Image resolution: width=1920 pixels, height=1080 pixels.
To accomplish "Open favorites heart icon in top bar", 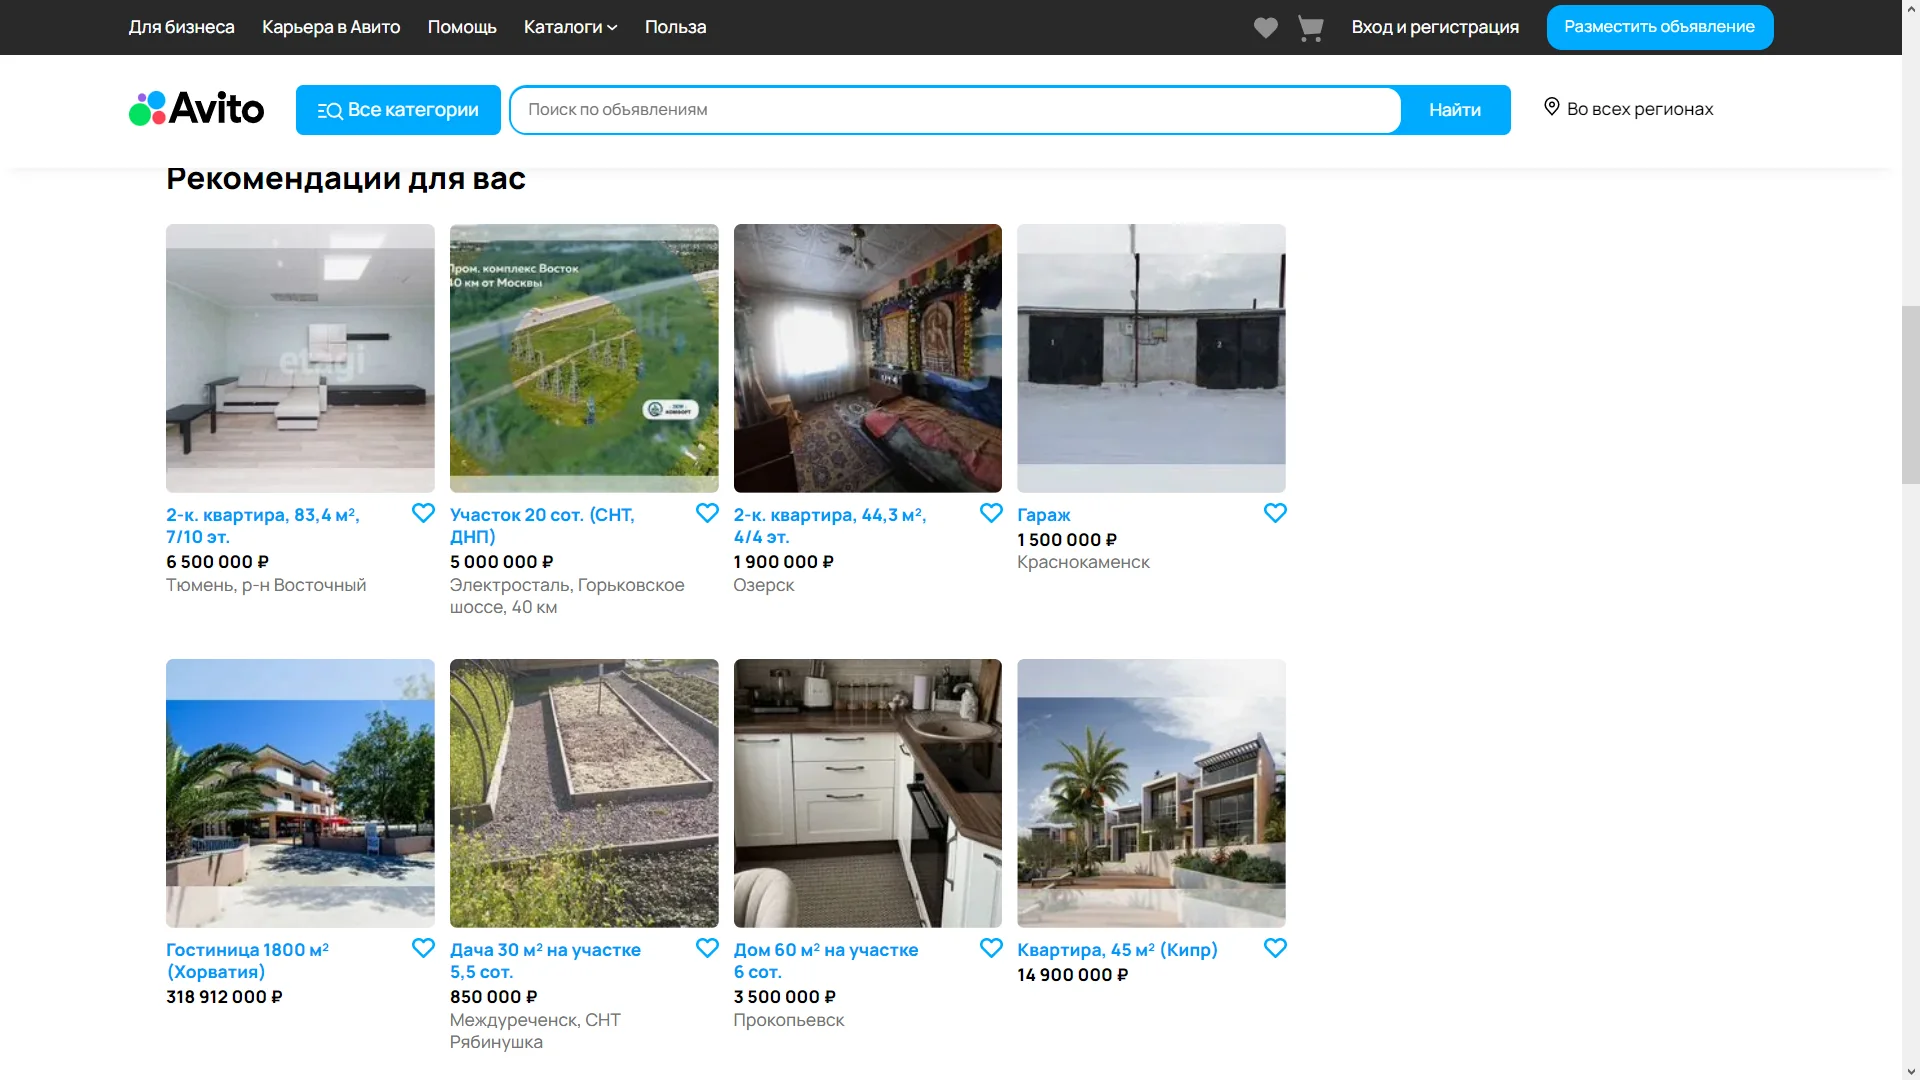I will tap(1265, 28).
